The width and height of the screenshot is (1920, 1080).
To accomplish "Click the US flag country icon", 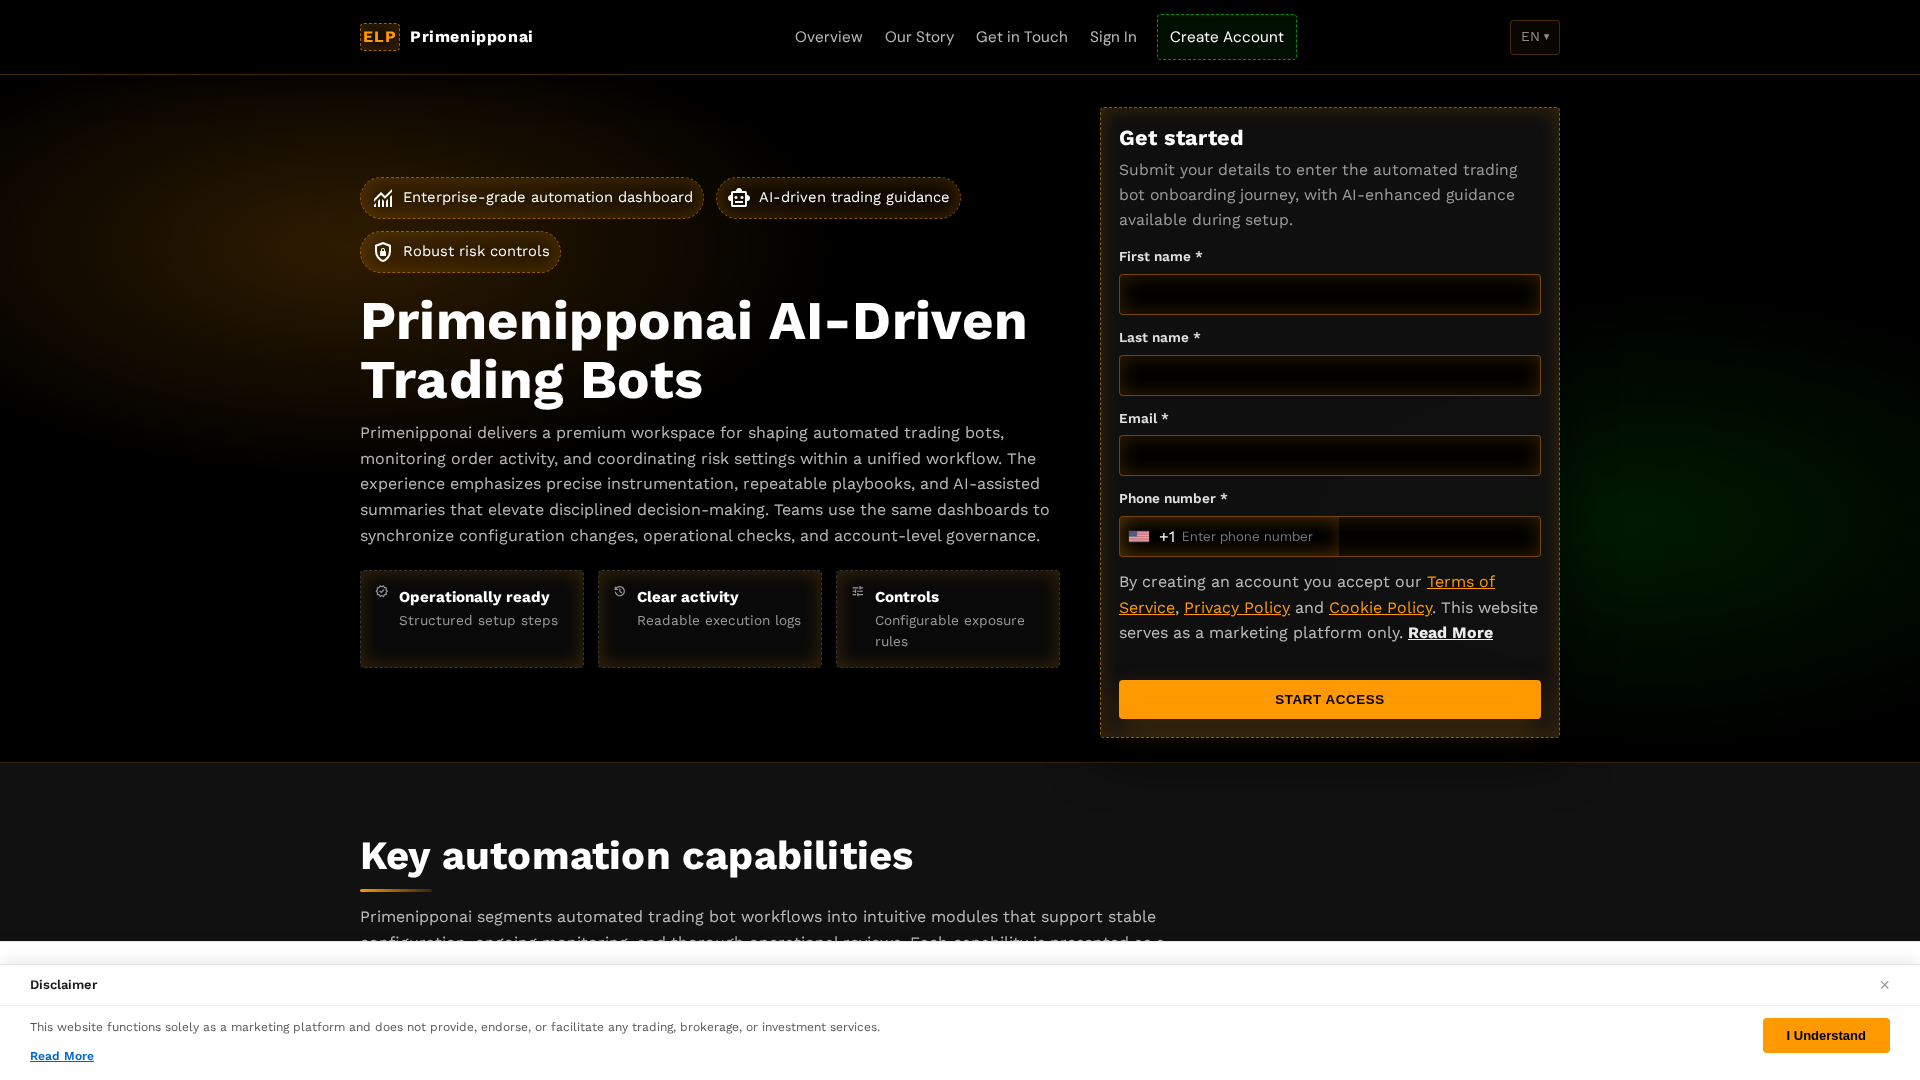I will [x=1139, y=537].
